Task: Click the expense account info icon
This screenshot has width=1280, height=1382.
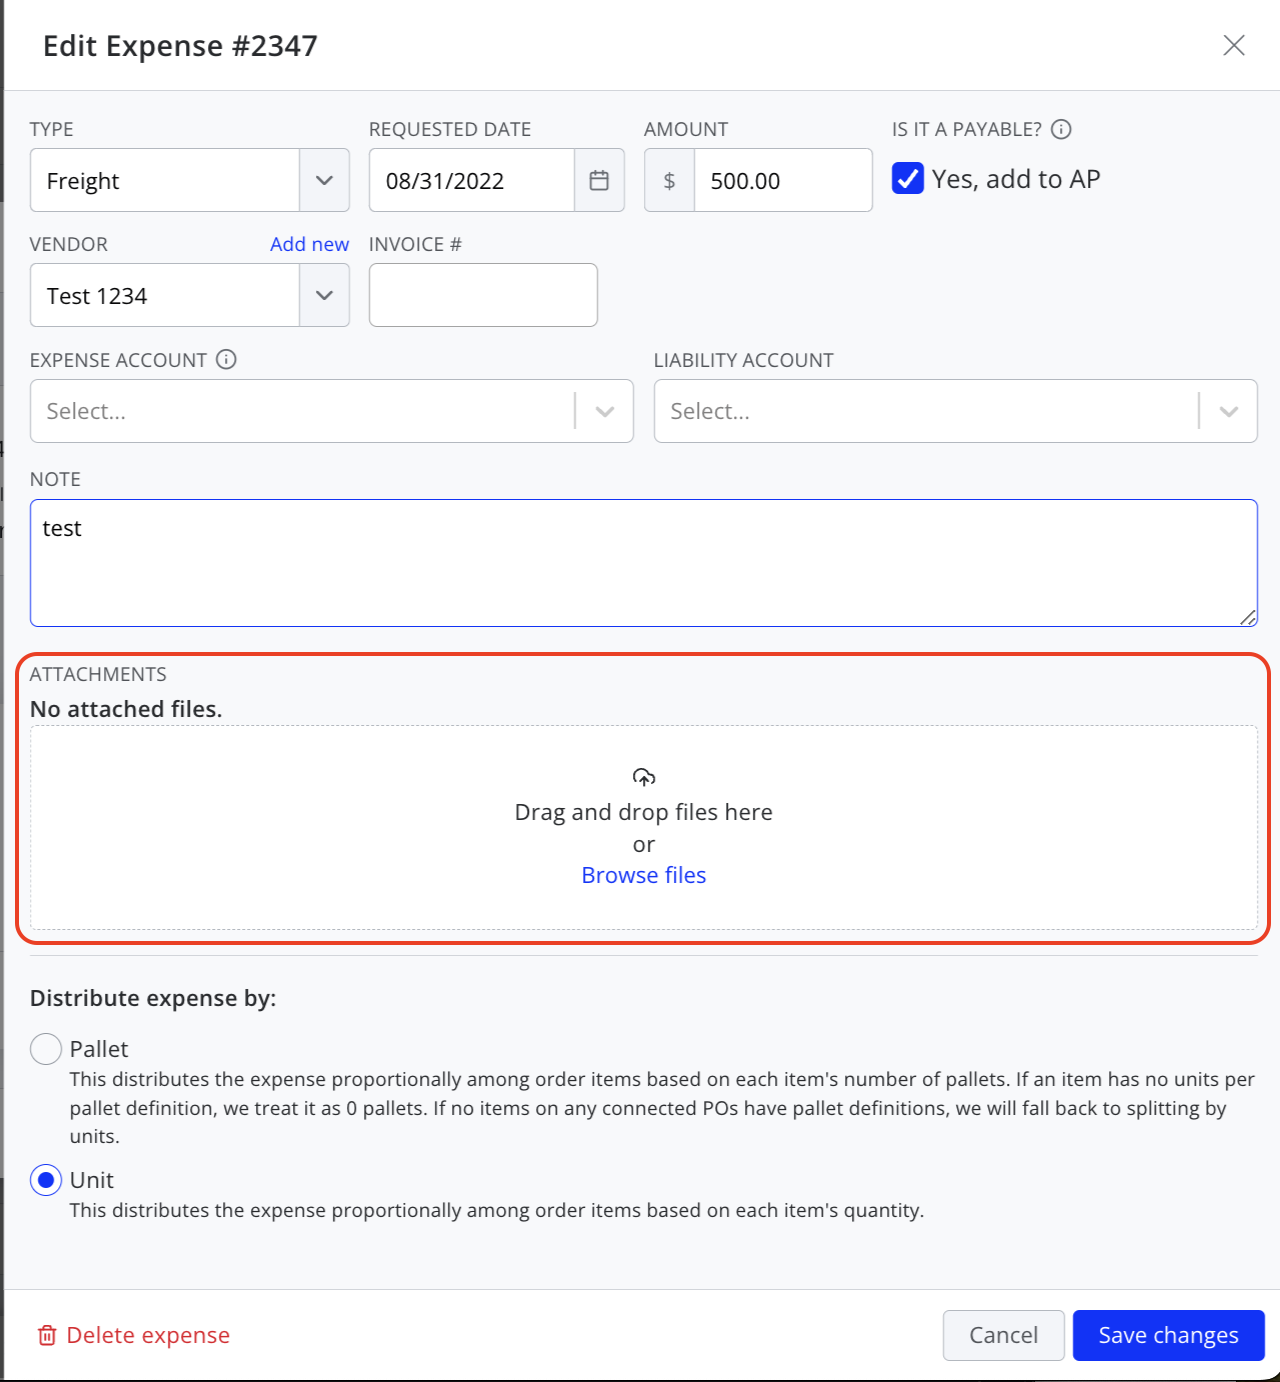Action: point(227,359)
